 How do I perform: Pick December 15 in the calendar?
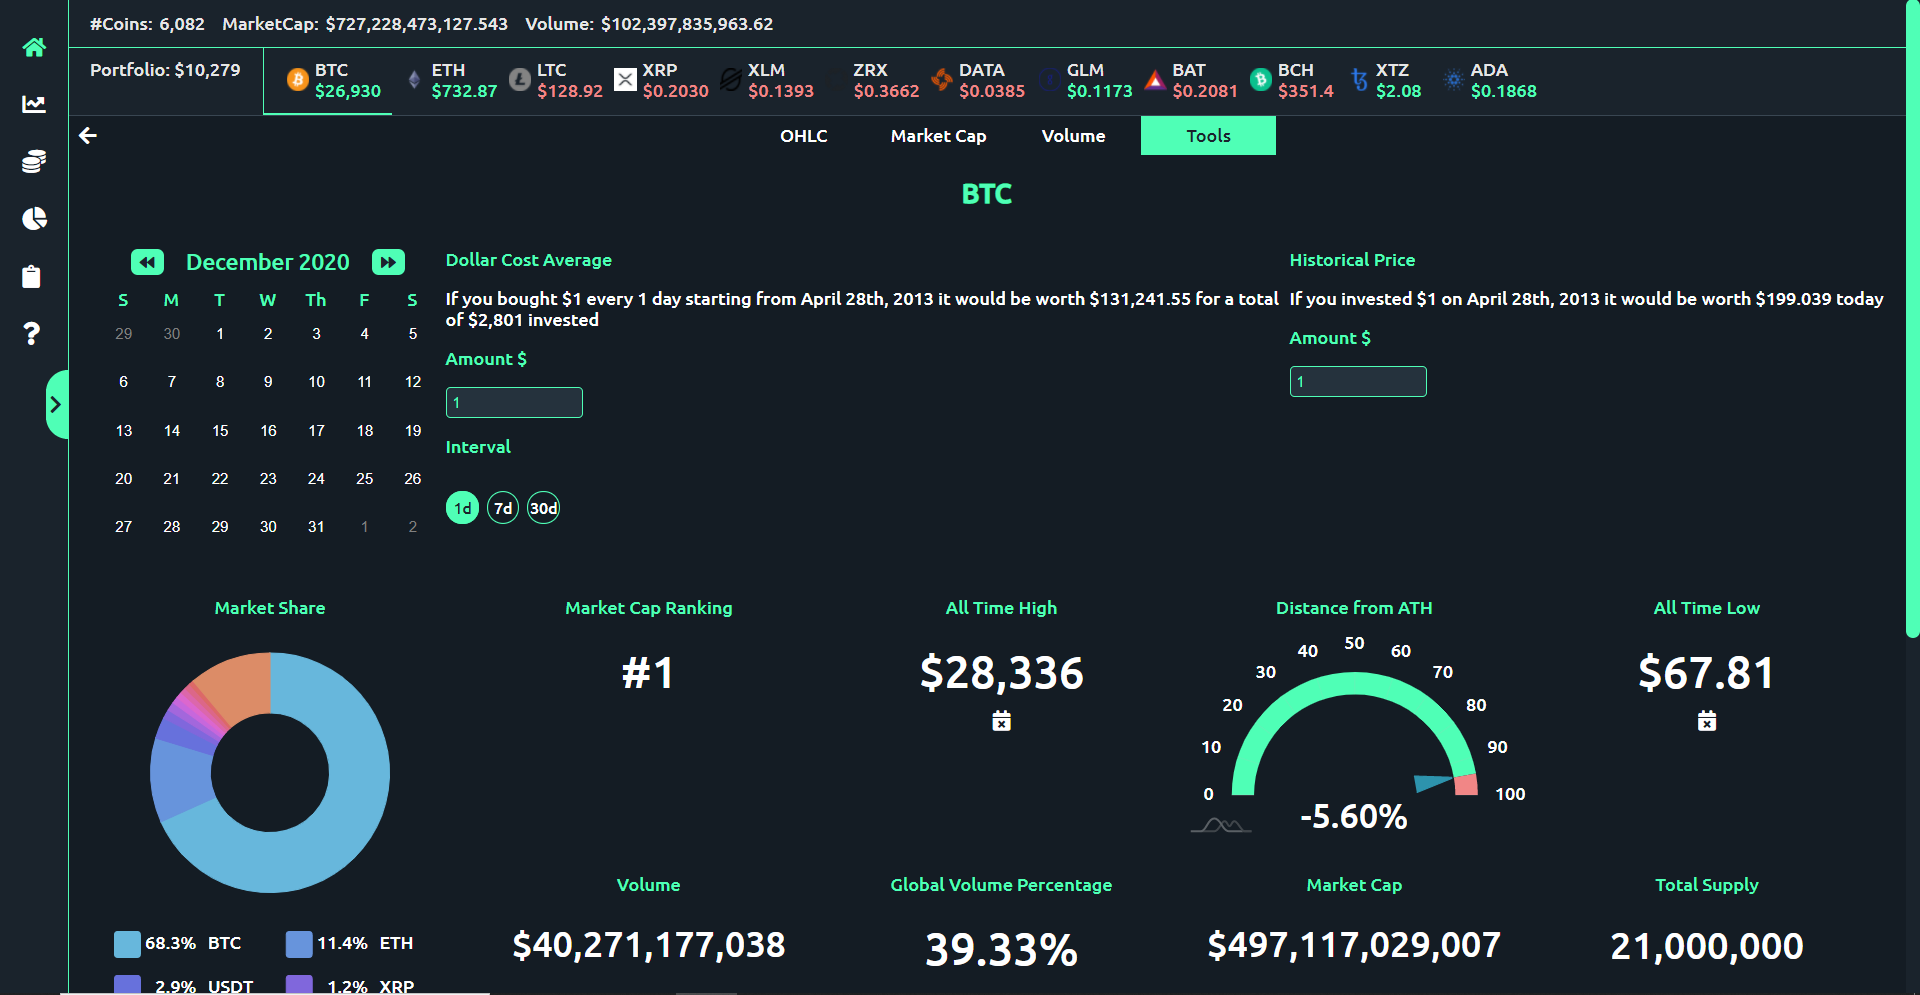click(220, 431)
